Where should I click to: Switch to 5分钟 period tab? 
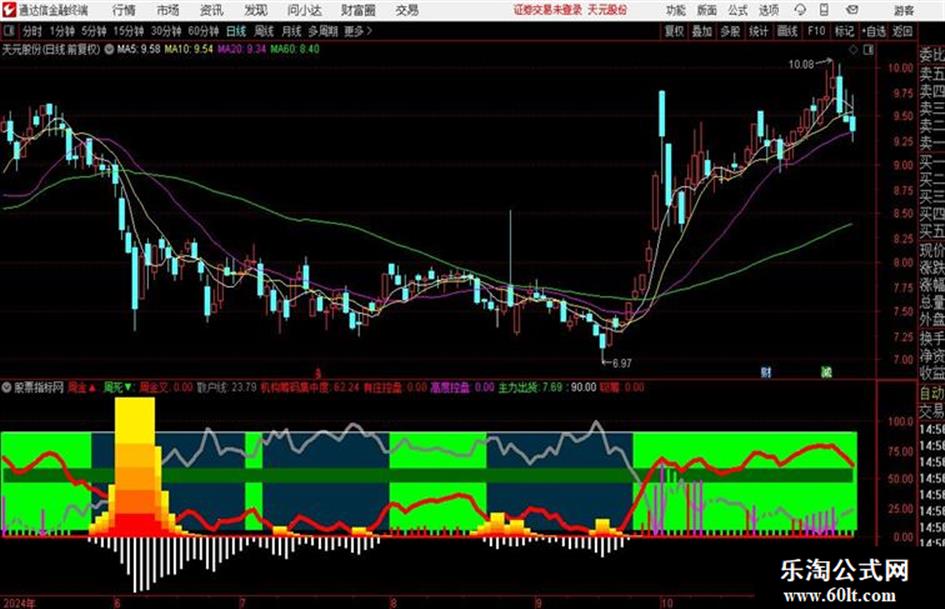click(x=93, y=31)
